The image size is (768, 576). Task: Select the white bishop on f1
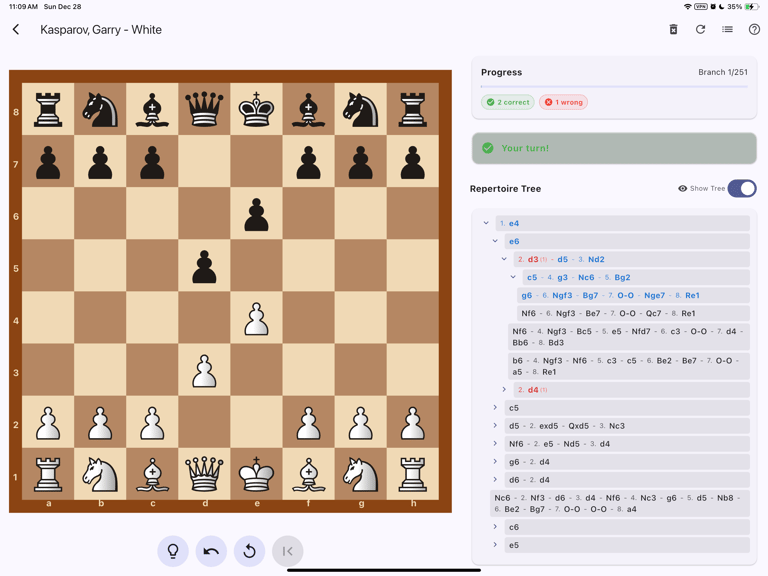click(x=308, y=474)
